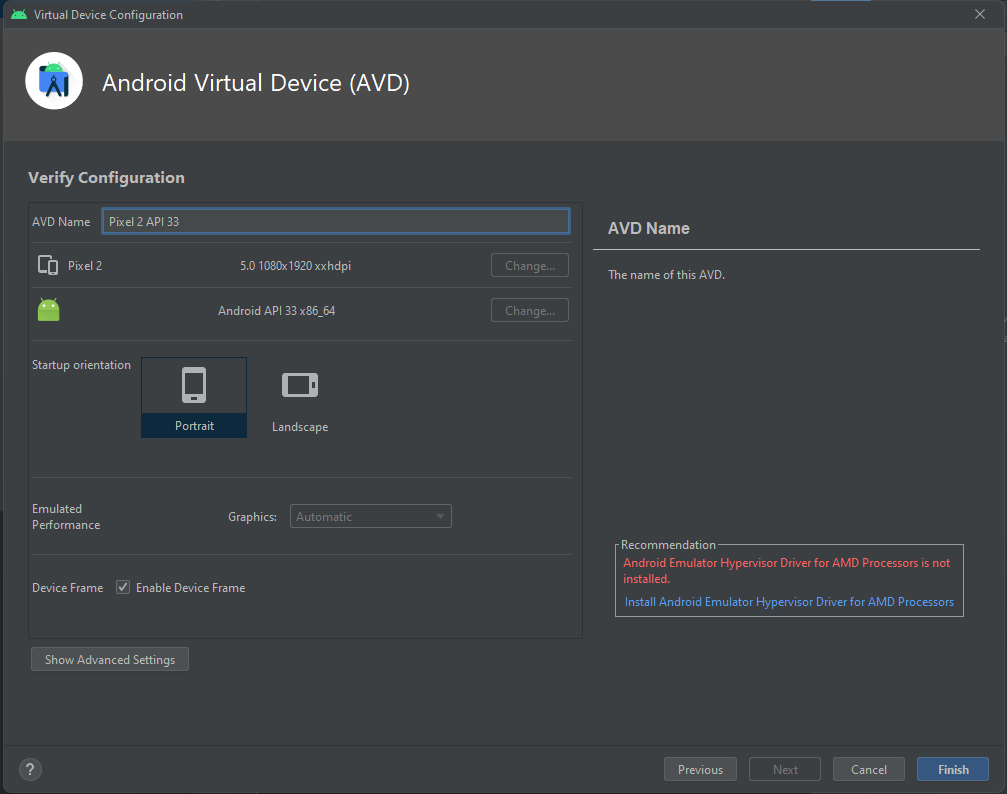1007x794 pixels.
Task: Select Portrait startup orientation
Action: (x=194, y=398)
